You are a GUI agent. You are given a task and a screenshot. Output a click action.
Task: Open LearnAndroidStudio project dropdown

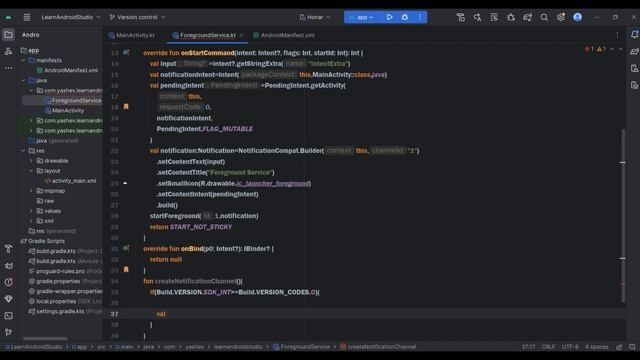[71, 17]
